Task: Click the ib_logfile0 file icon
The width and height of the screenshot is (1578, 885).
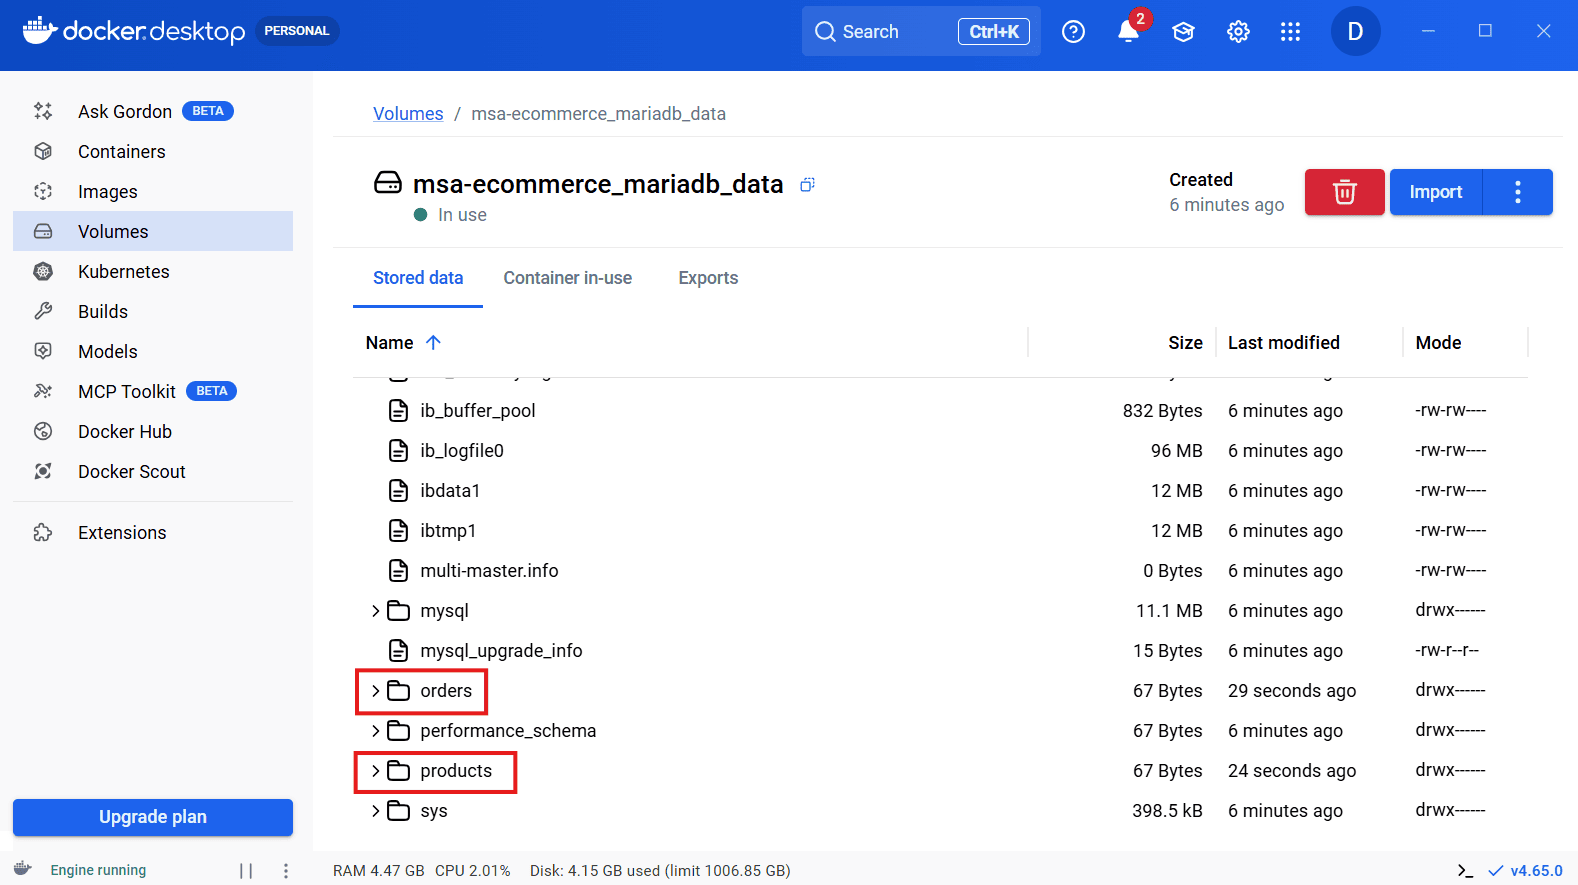Action: click(x=398, y=451)
